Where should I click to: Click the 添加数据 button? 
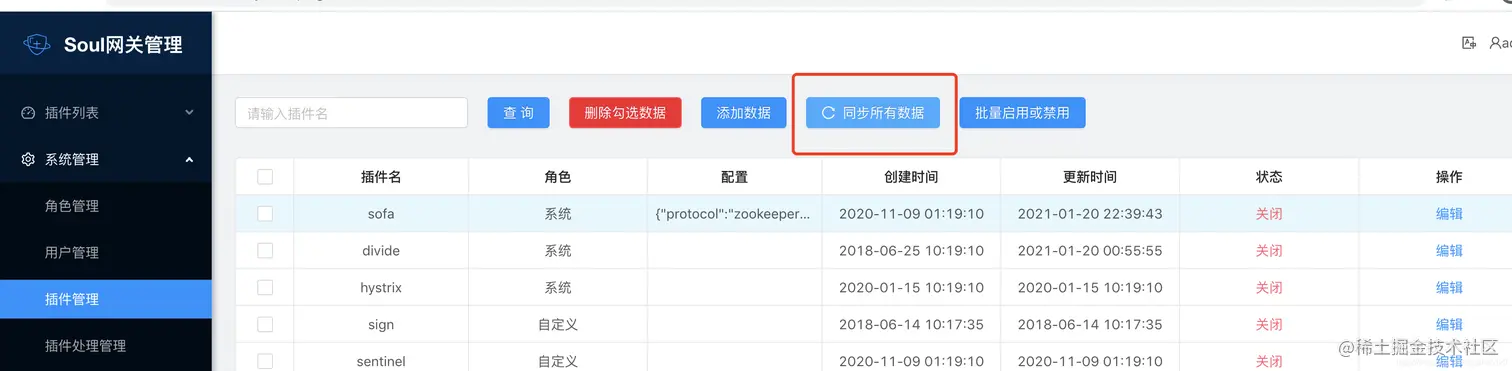click(x=744, y=113)
